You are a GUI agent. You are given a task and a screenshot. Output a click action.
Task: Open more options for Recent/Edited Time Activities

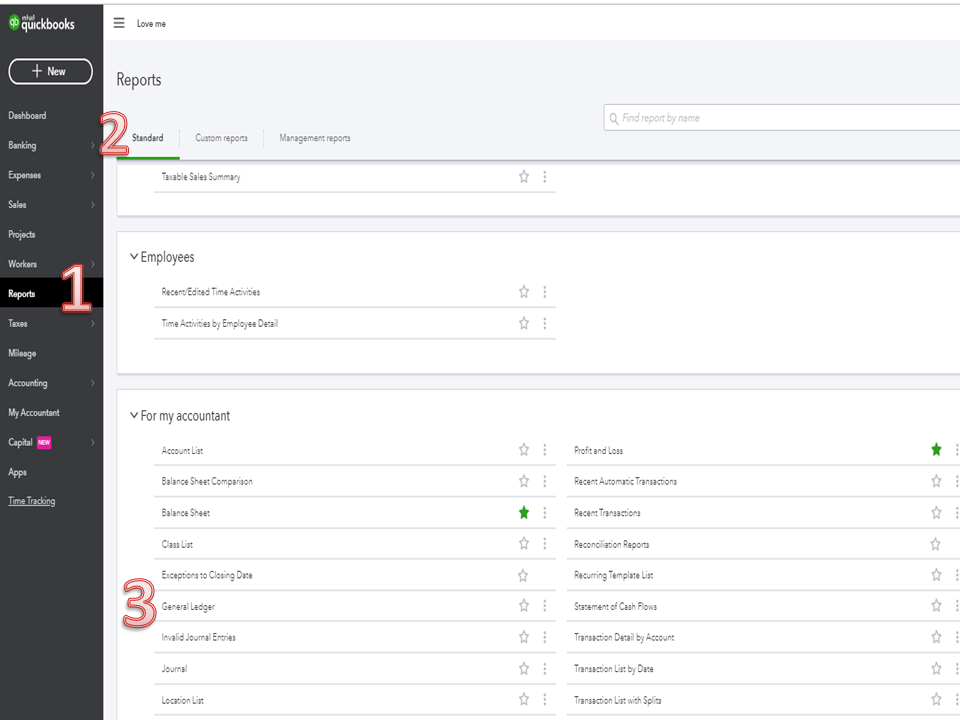[x=545, y=292]
